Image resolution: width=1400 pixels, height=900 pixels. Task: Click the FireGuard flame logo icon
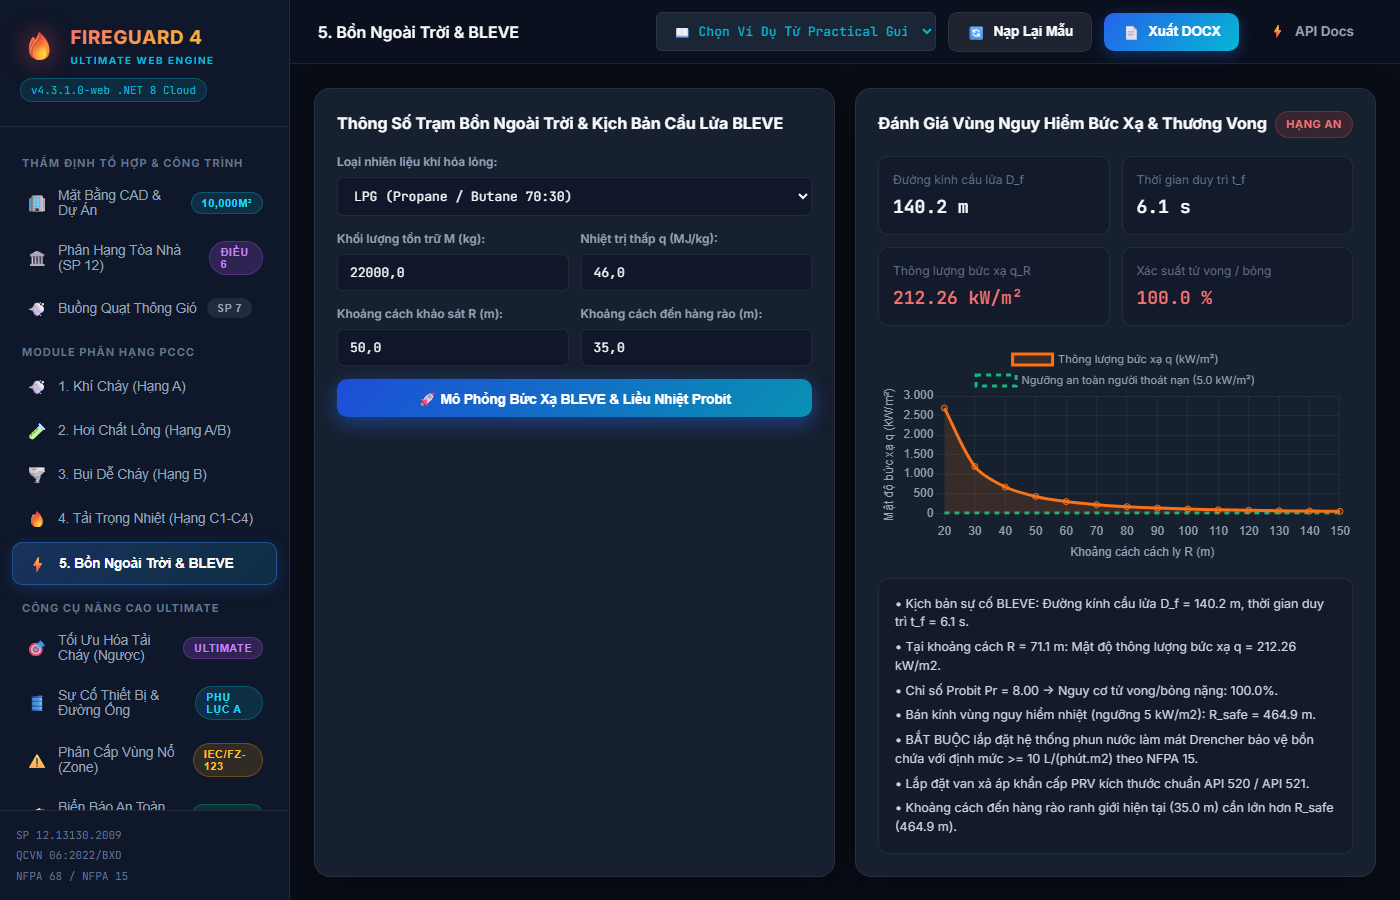[39, 46]
